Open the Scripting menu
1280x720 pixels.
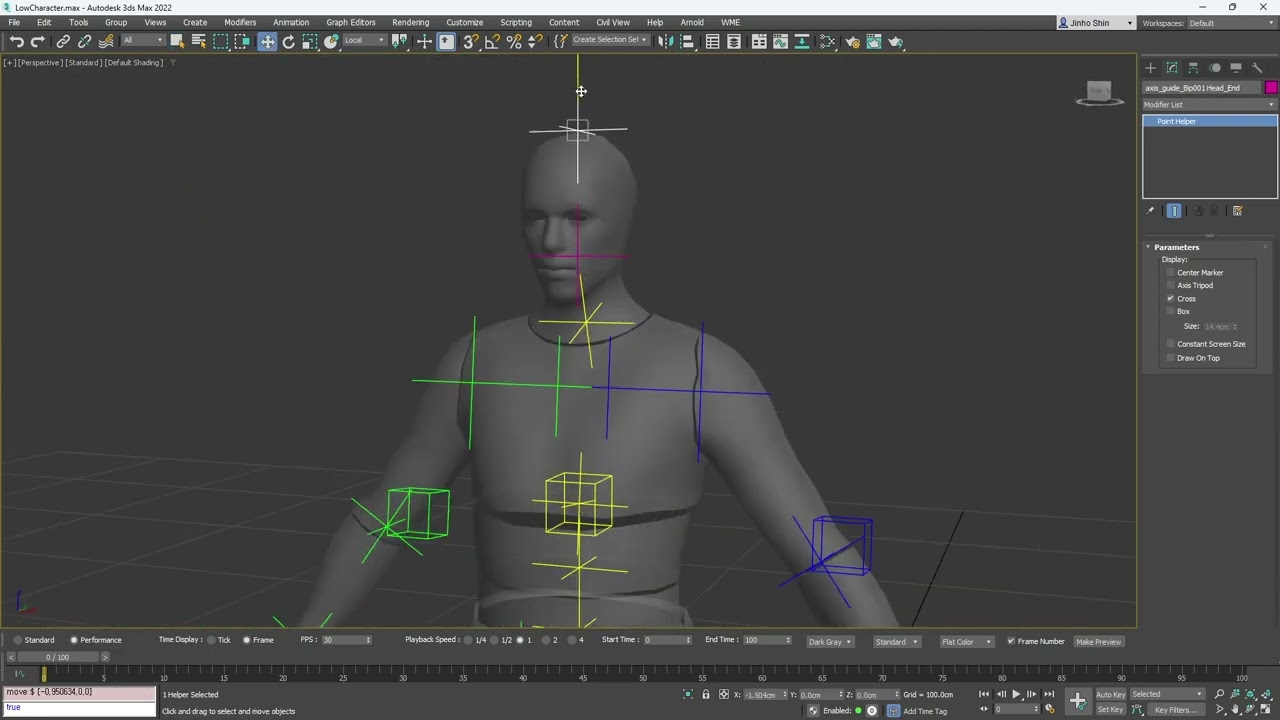(x=516, y=22)
